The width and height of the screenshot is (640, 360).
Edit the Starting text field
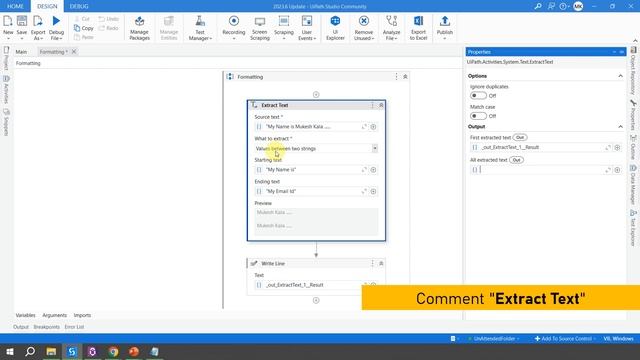point(312,170)
